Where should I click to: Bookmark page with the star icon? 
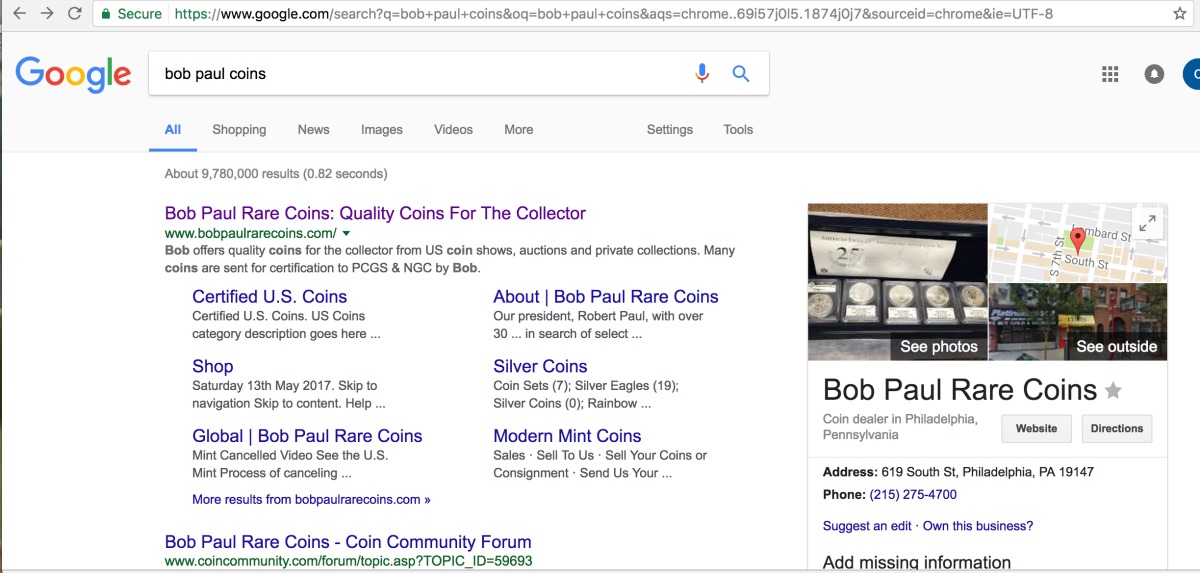1179,14
